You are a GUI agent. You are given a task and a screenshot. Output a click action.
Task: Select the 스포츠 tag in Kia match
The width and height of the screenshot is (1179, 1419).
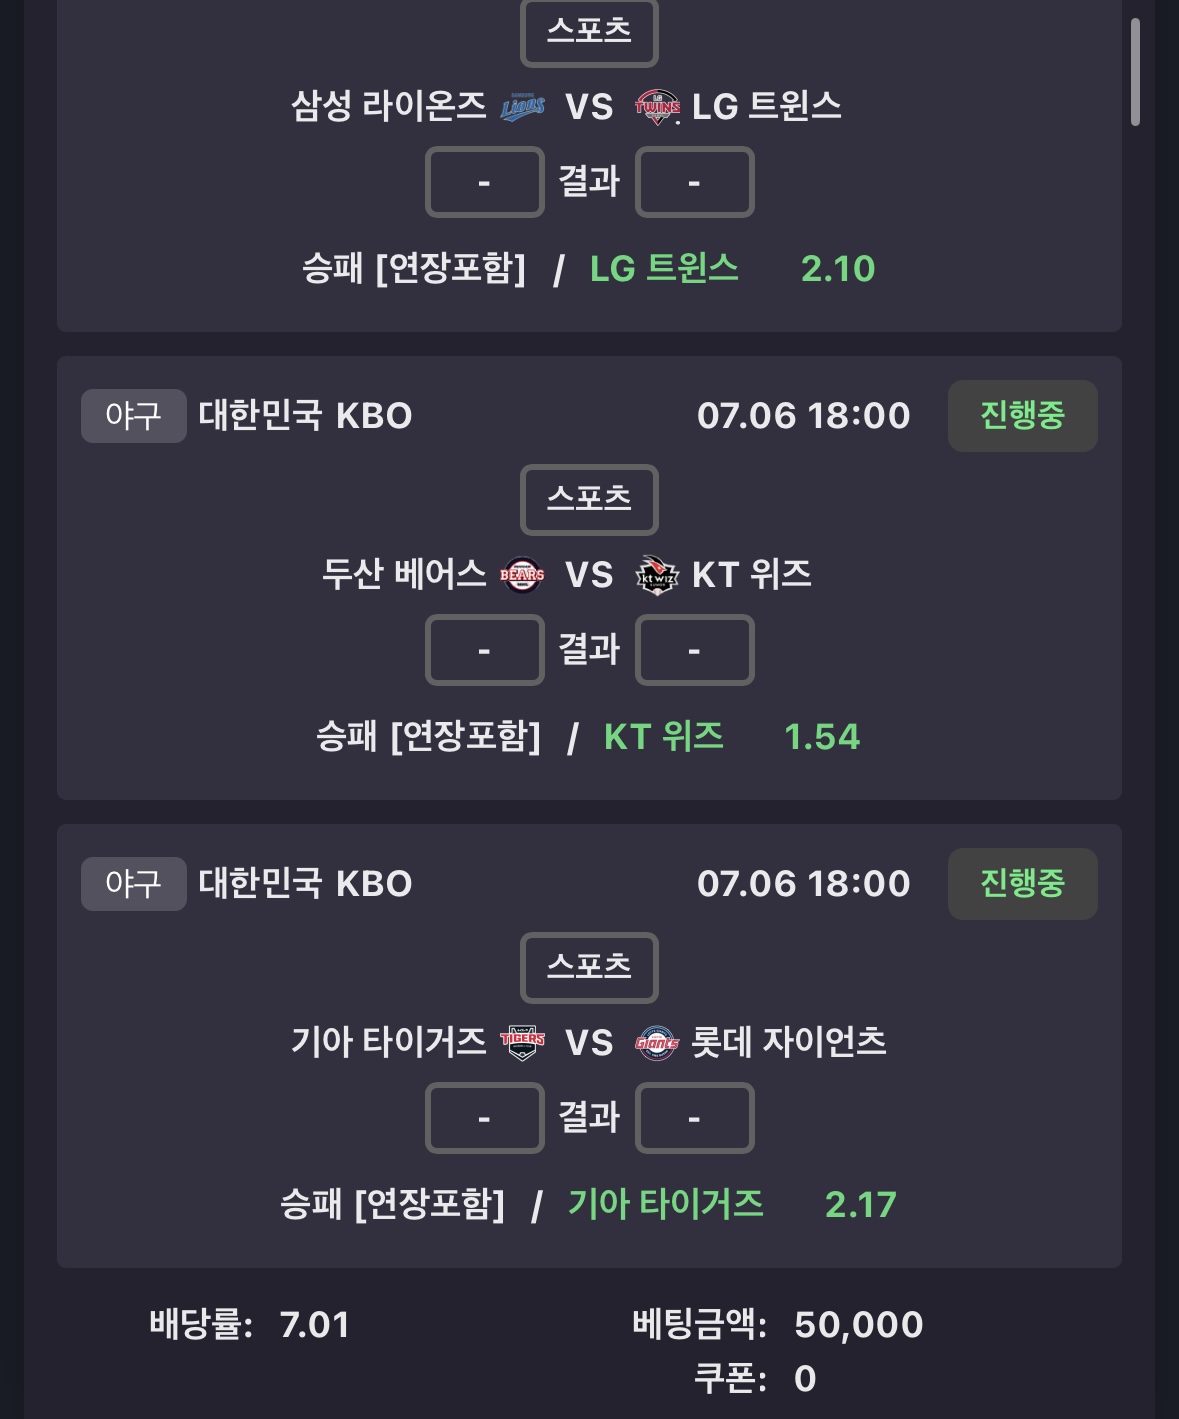pyautogui.click(x=589, y=967)
